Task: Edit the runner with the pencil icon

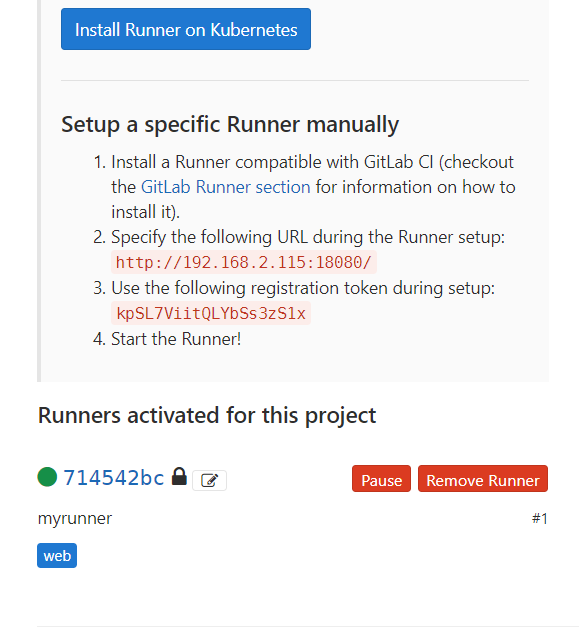Action: click(209, 480)
